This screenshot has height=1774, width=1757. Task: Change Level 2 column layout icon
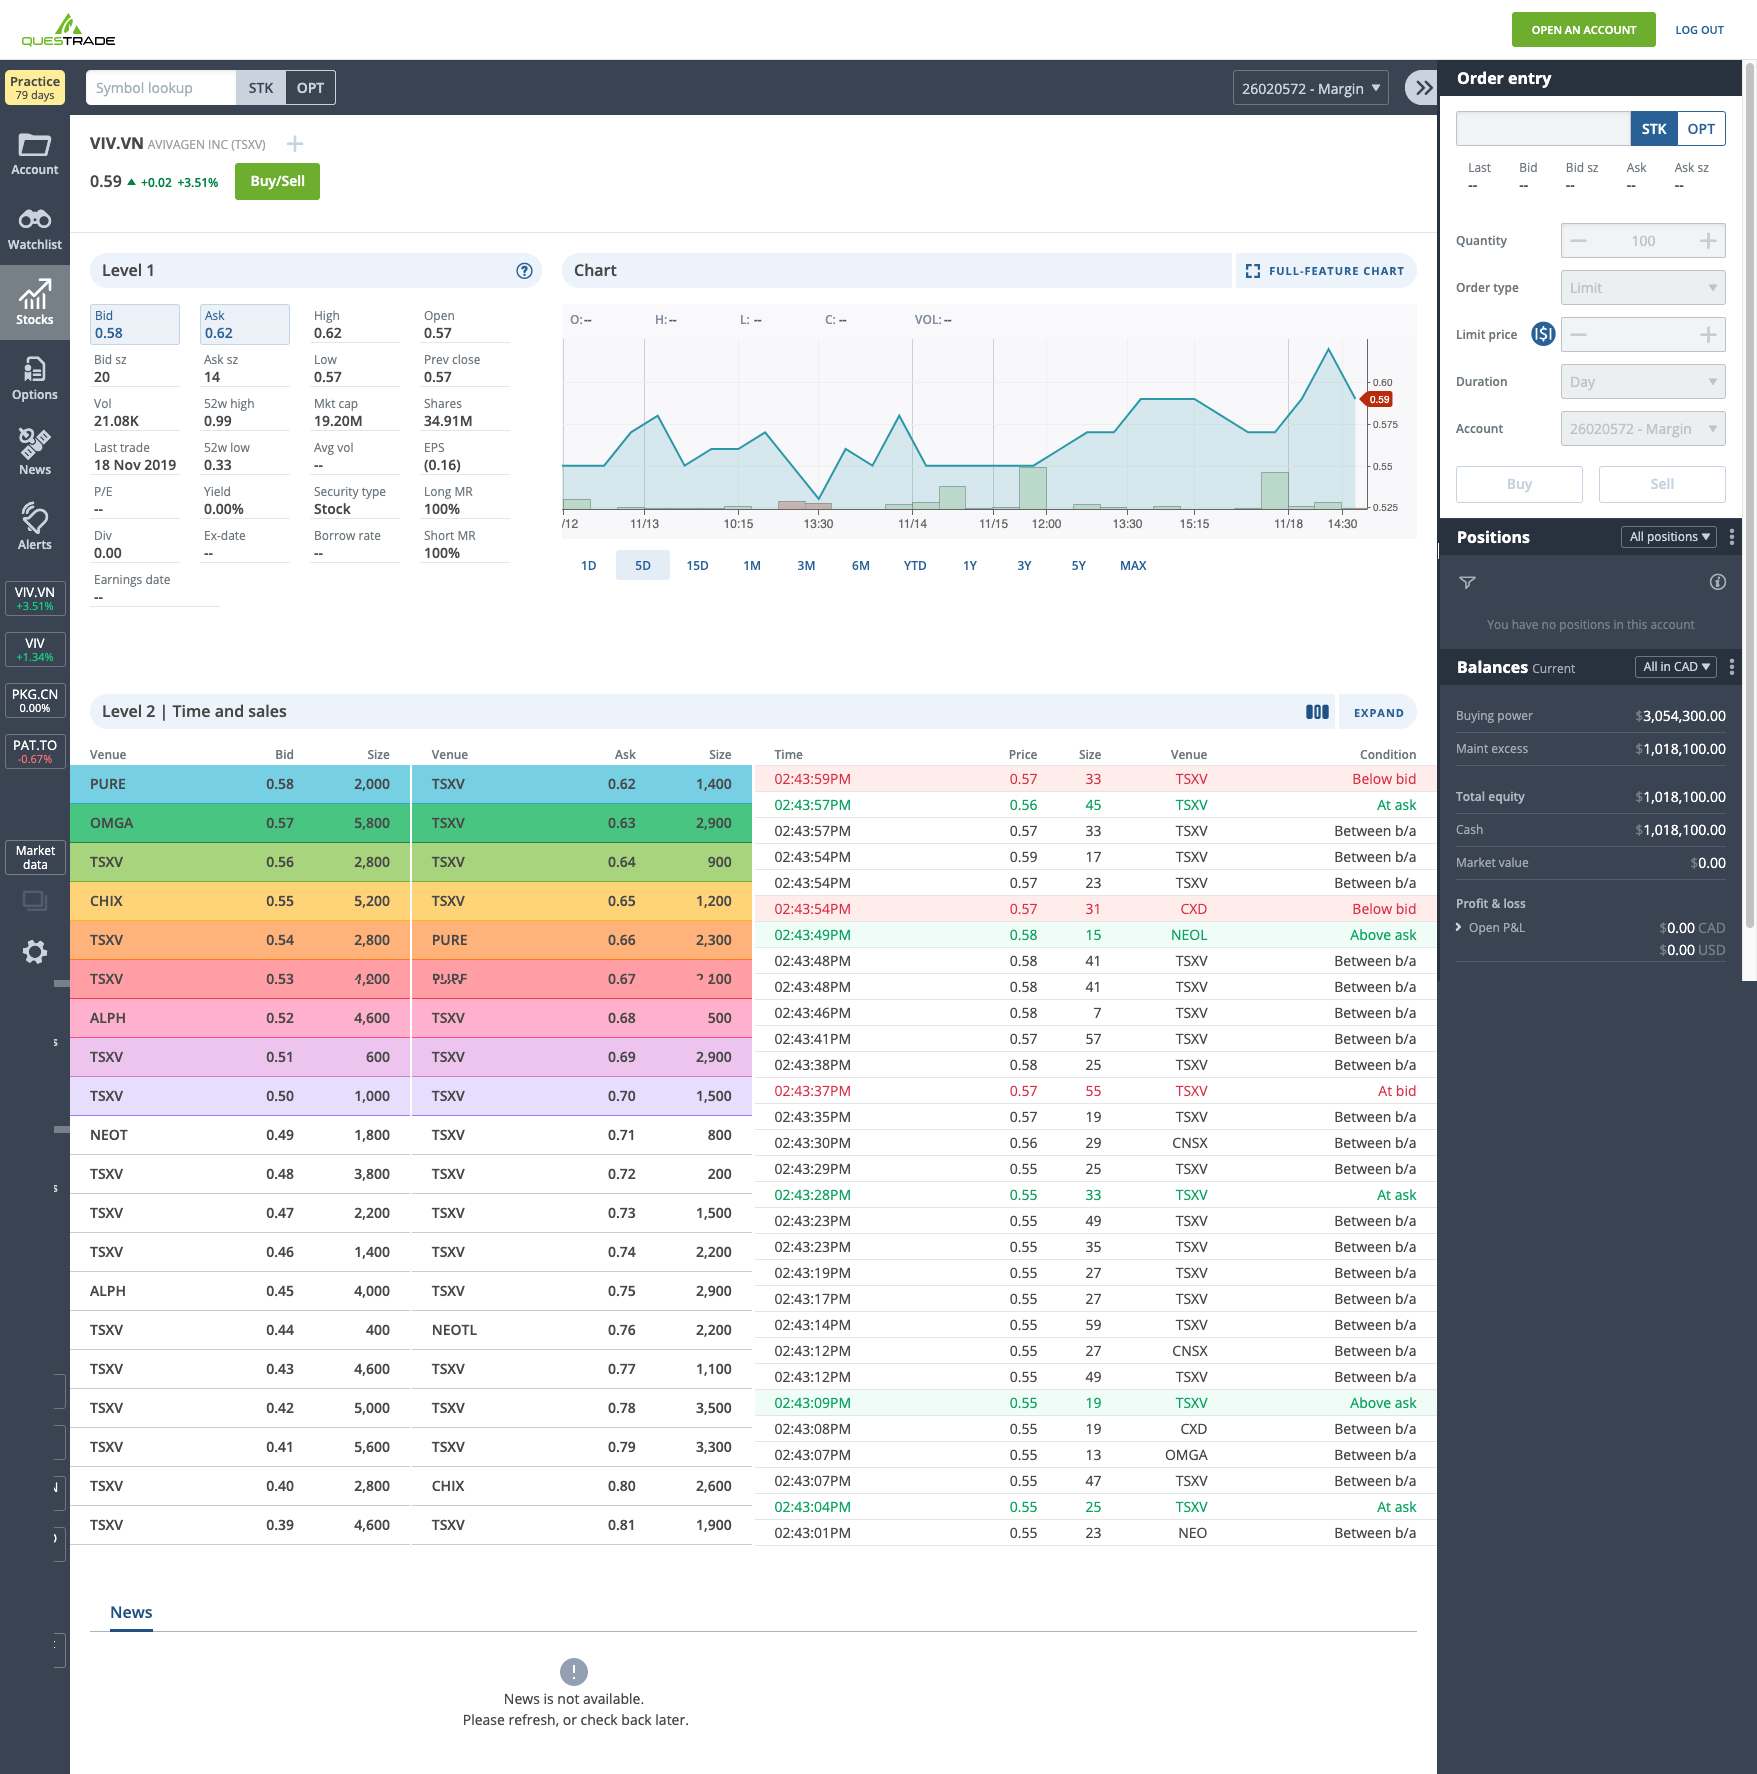tap(1317, 712)
